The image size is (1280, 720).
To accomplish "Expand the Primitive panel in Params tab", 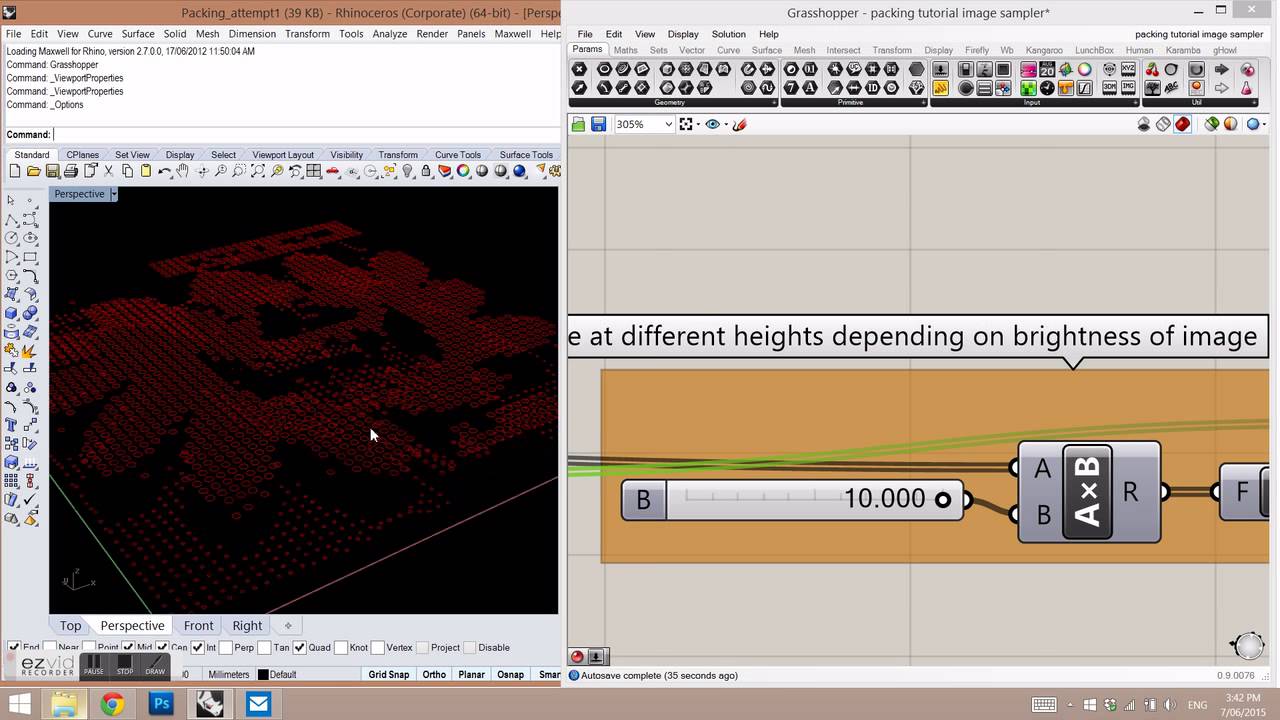I will 852,102.
